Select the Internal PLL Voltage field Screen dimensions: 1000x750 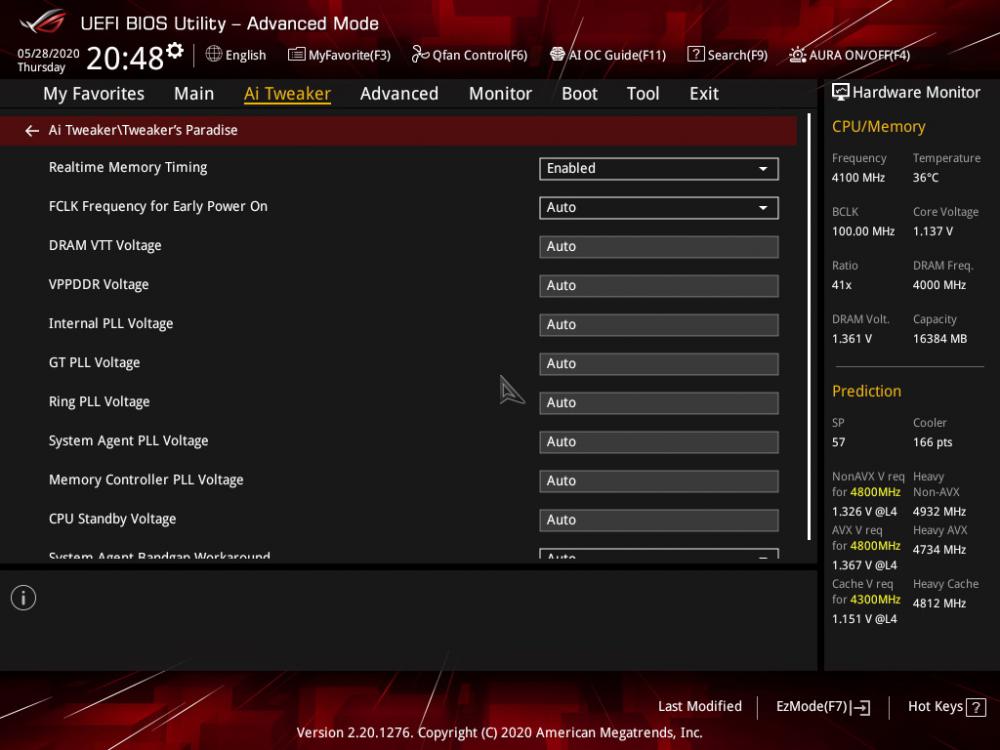click(x=659, y=325)
